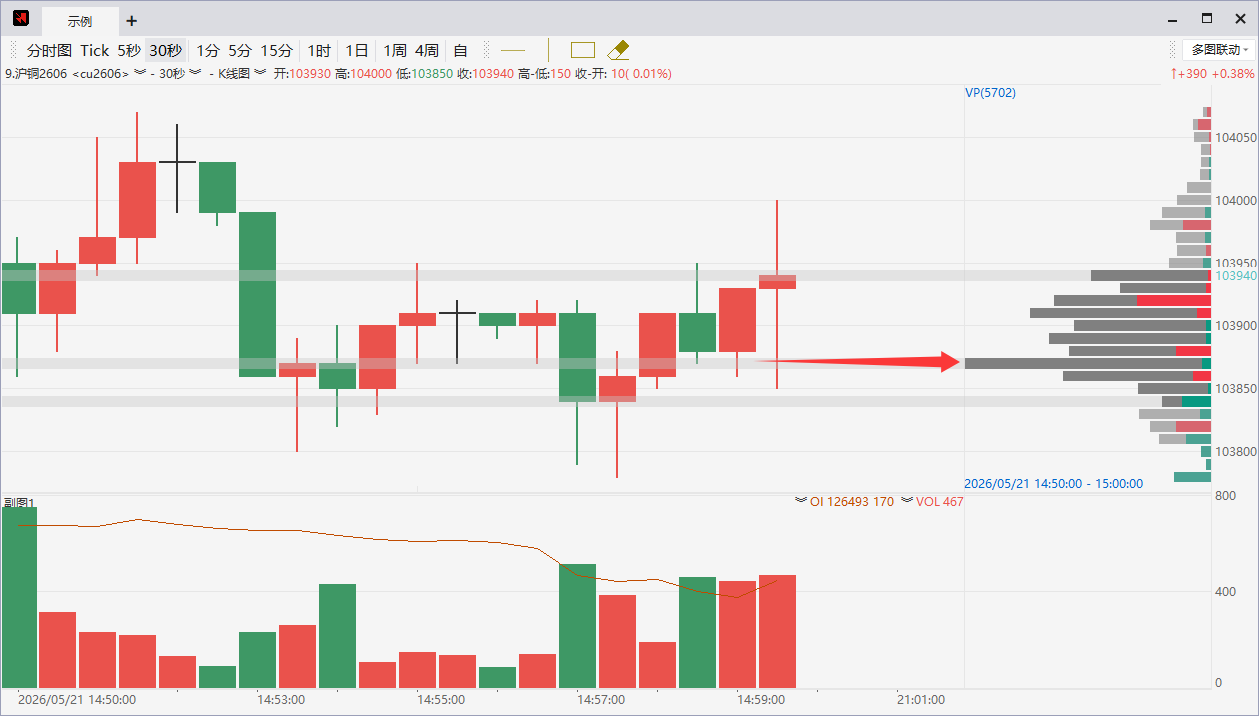Click the 104050 price axis label
This screenshot has height=716, width=1259.
coord(1236,137)
